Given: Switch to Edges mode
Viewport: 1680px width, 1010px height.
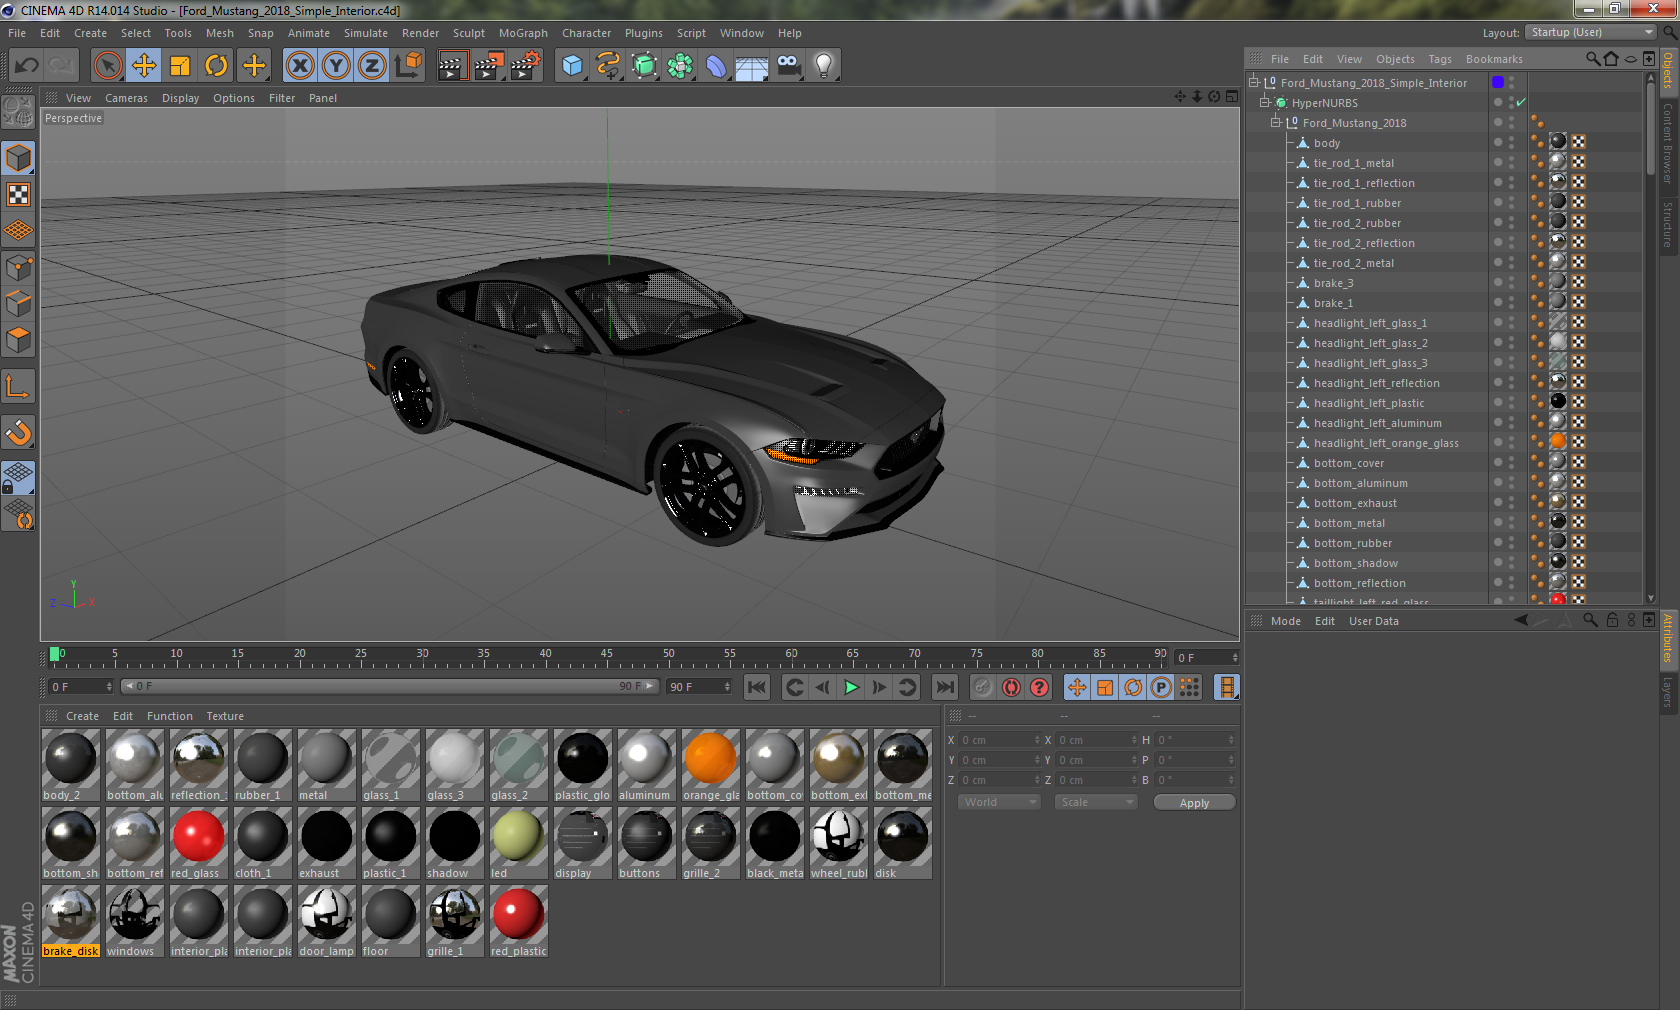Looking at the screenshot, I should 19,304.
